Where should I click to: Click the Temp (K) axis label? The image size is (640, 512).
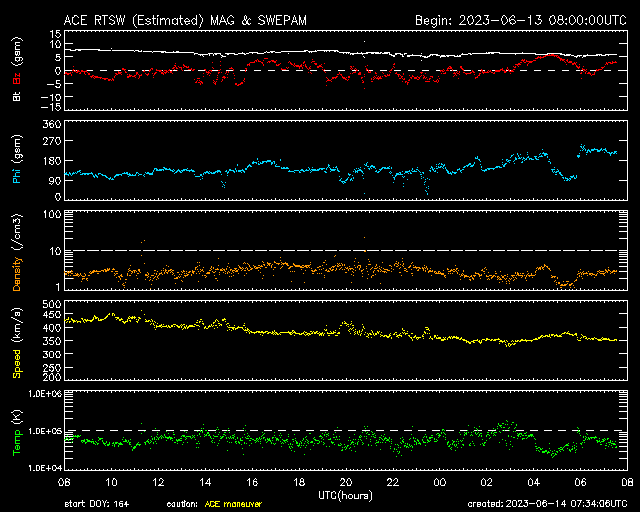[17, 431]
